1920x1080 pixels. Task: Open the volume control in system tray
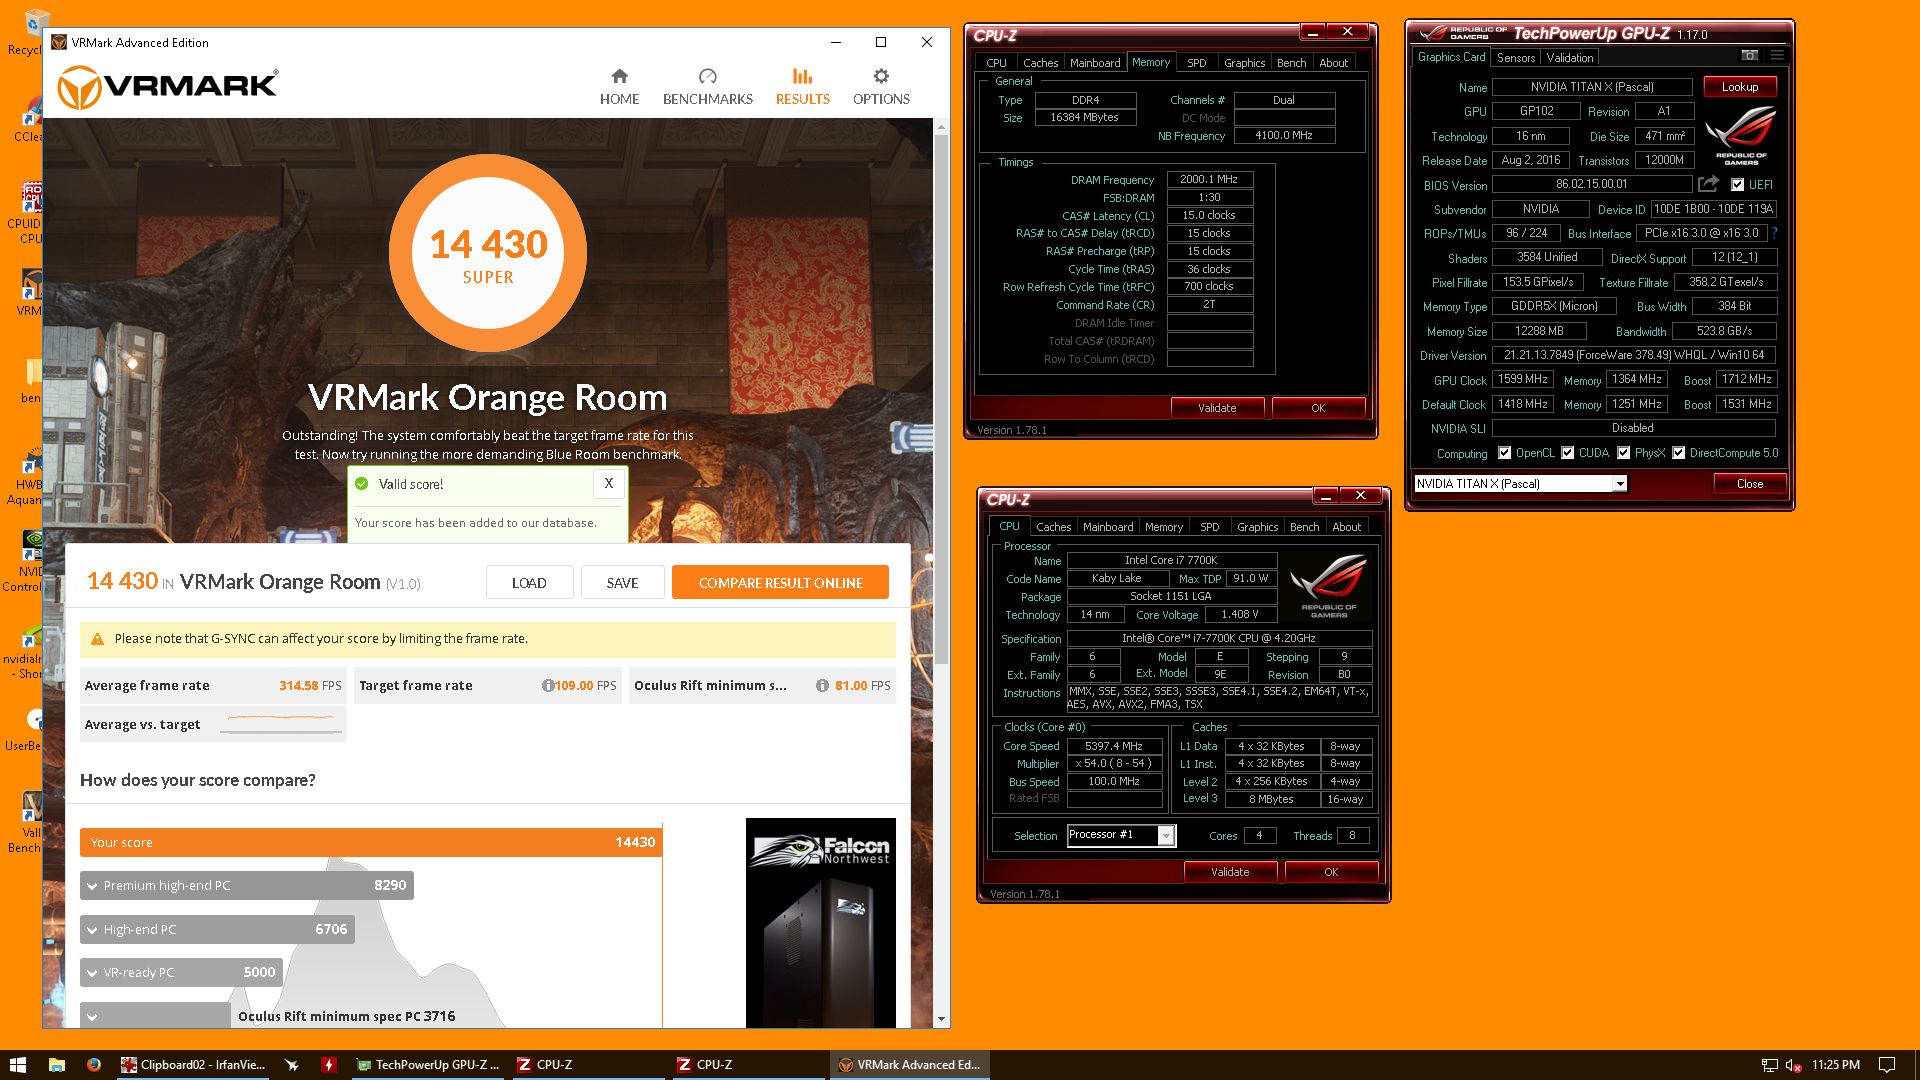click(1792, 1065)
